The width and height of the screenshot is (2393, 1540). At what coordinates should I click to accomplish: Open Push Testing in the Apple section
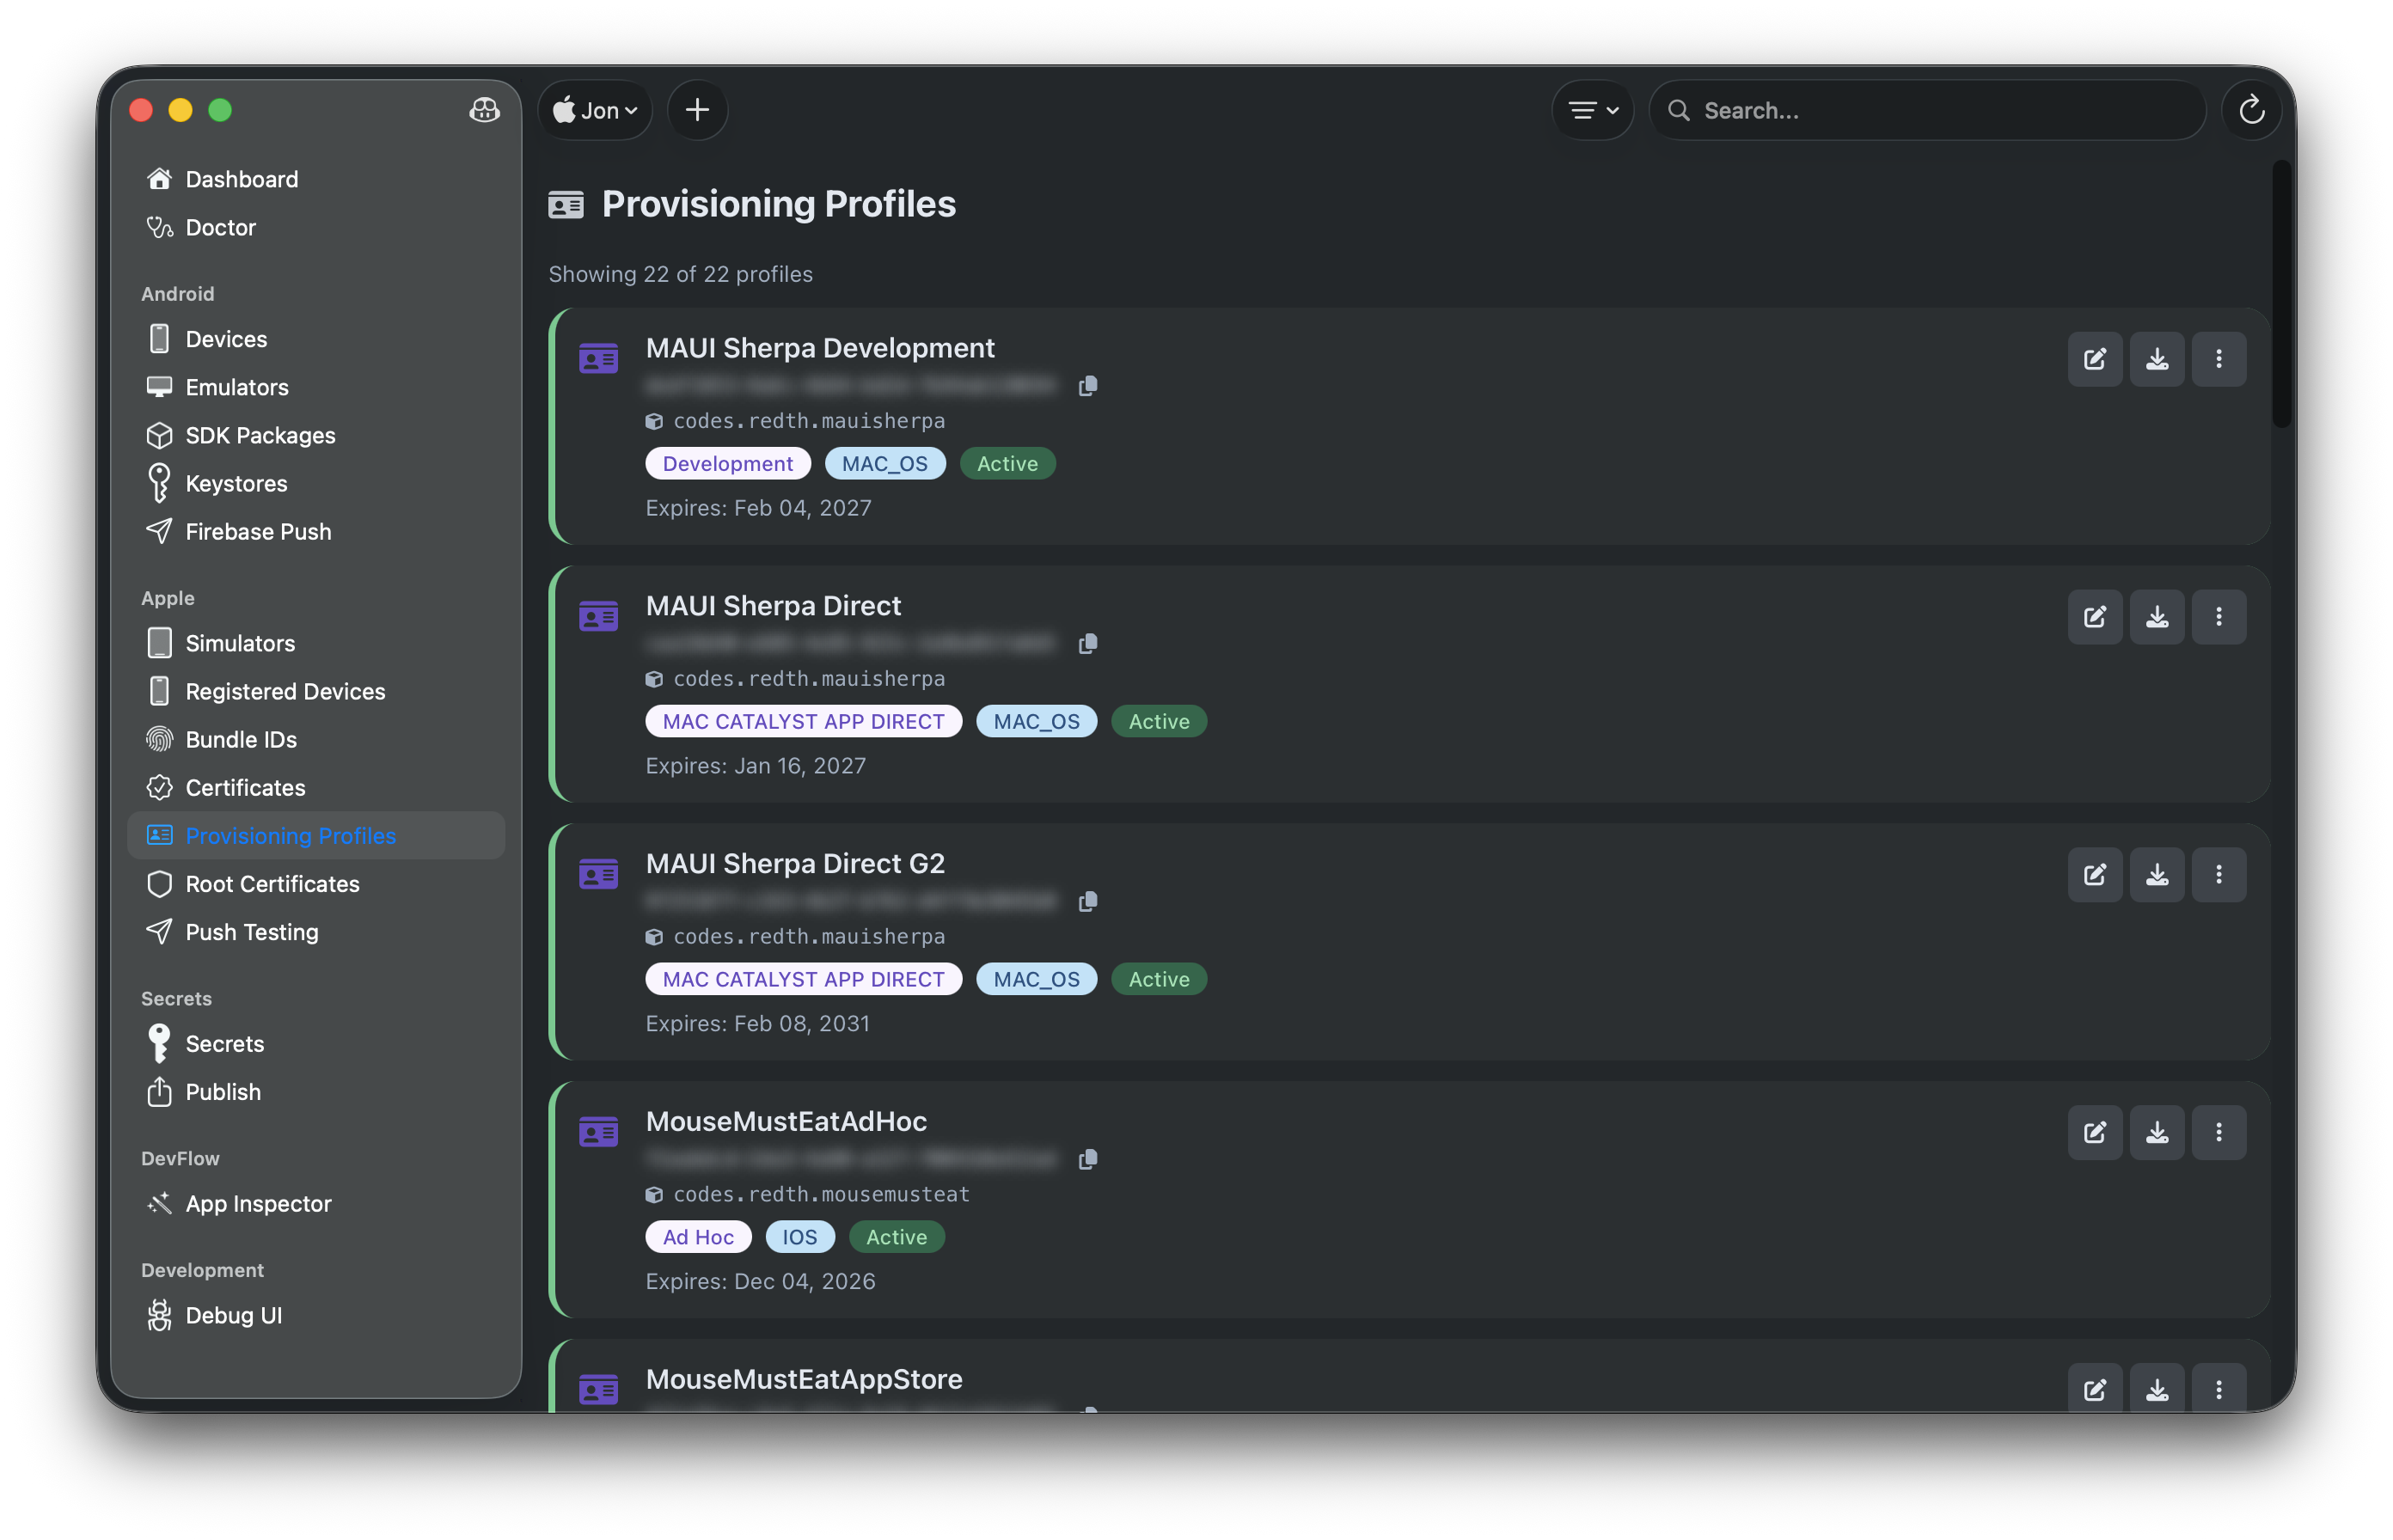[252, 932]
